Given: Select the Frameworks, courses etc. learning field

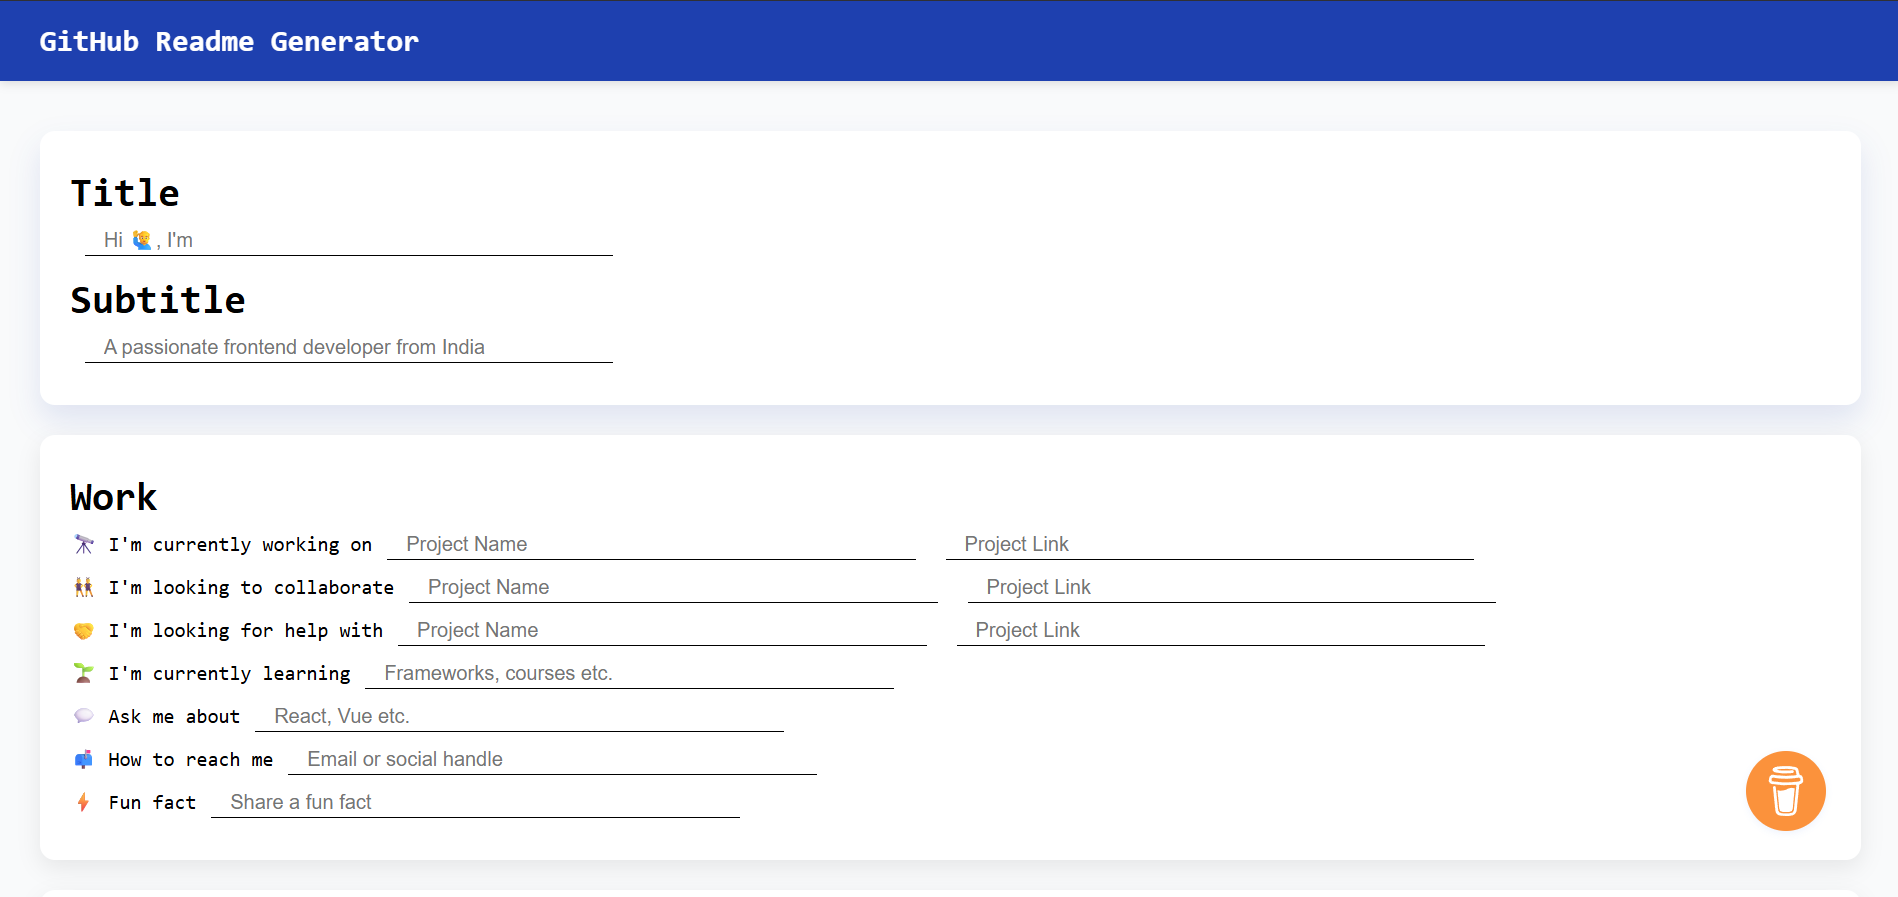Looking at the screenshot, I should [629, 673].
